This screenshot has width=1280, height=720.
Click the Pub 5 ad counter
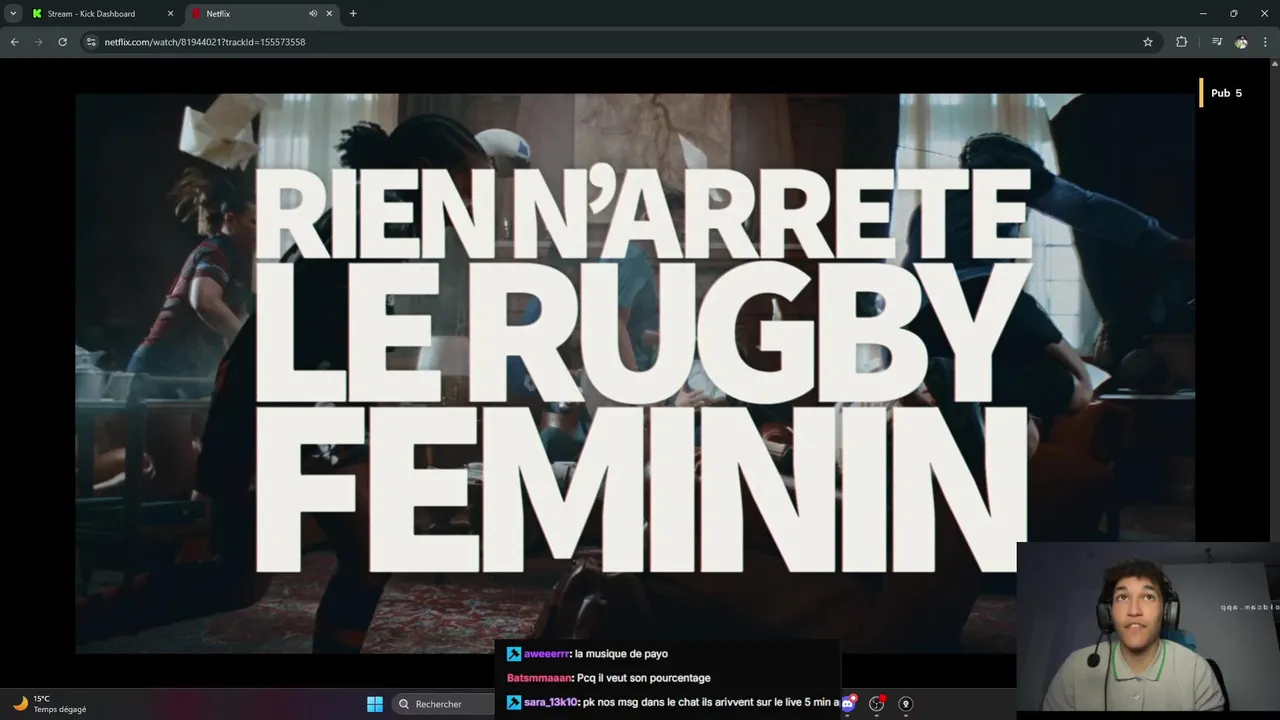[x=1222, y=93]
